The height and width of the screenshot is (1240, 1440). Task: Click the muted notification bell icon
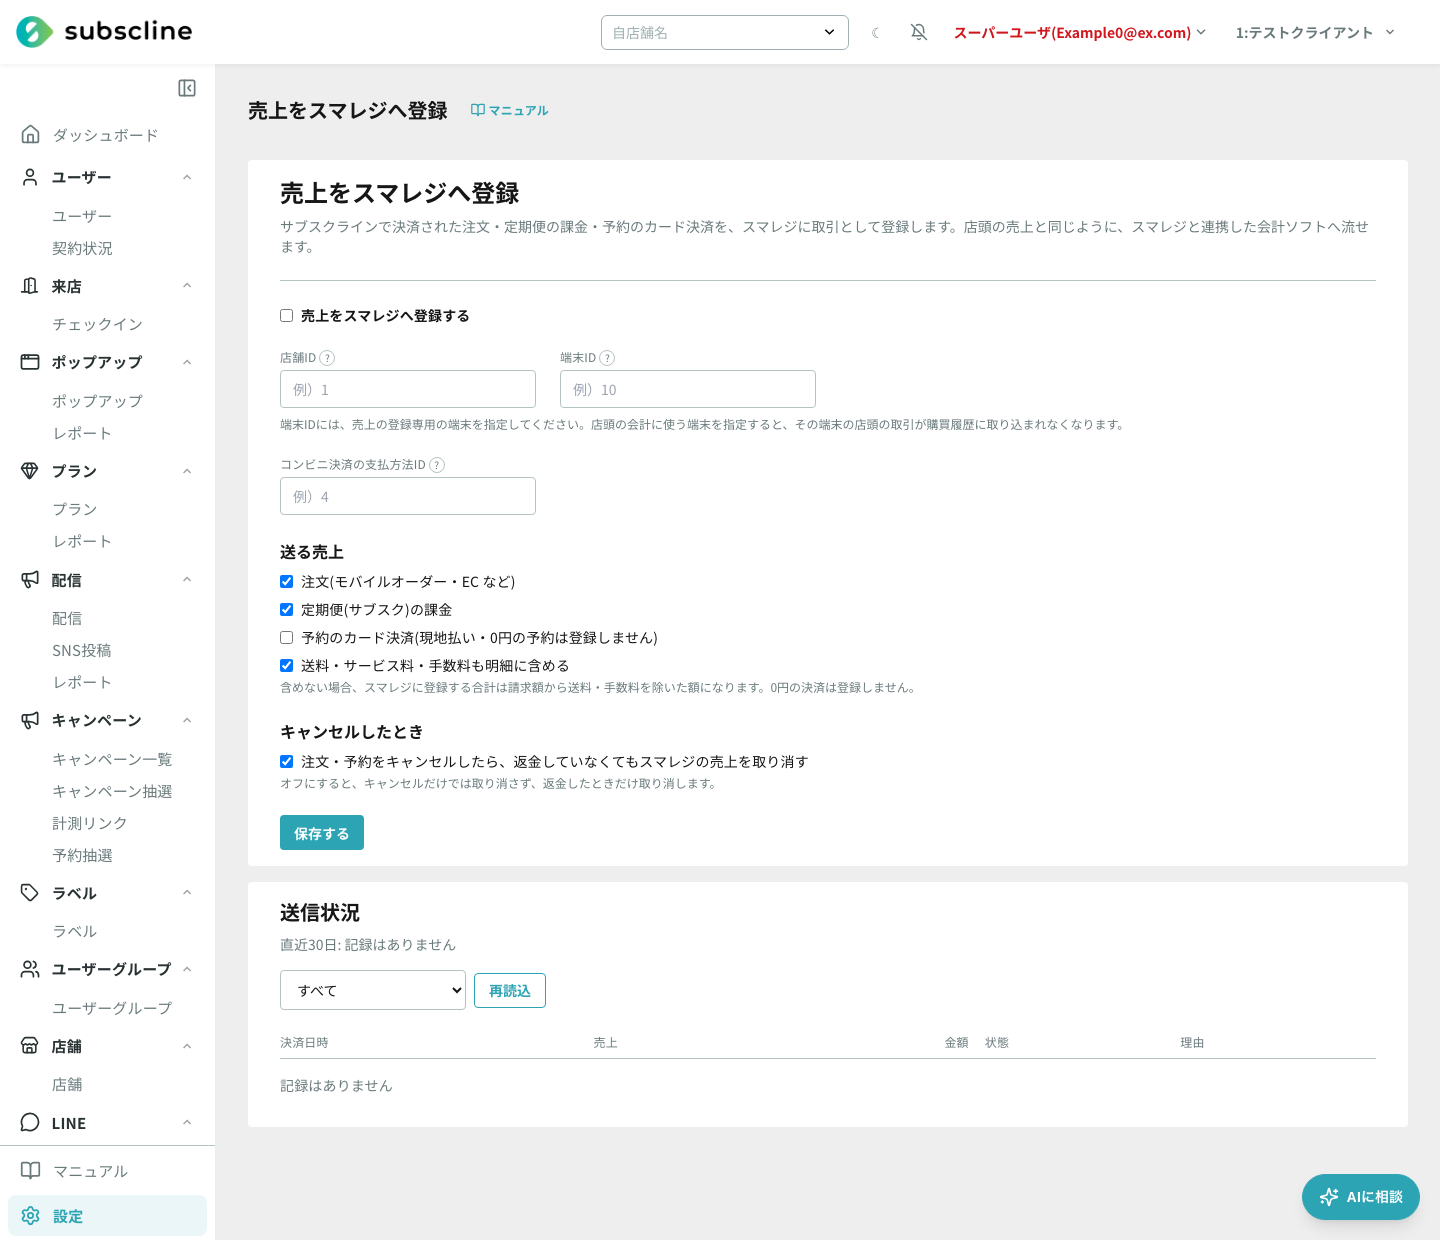(919, 33)
